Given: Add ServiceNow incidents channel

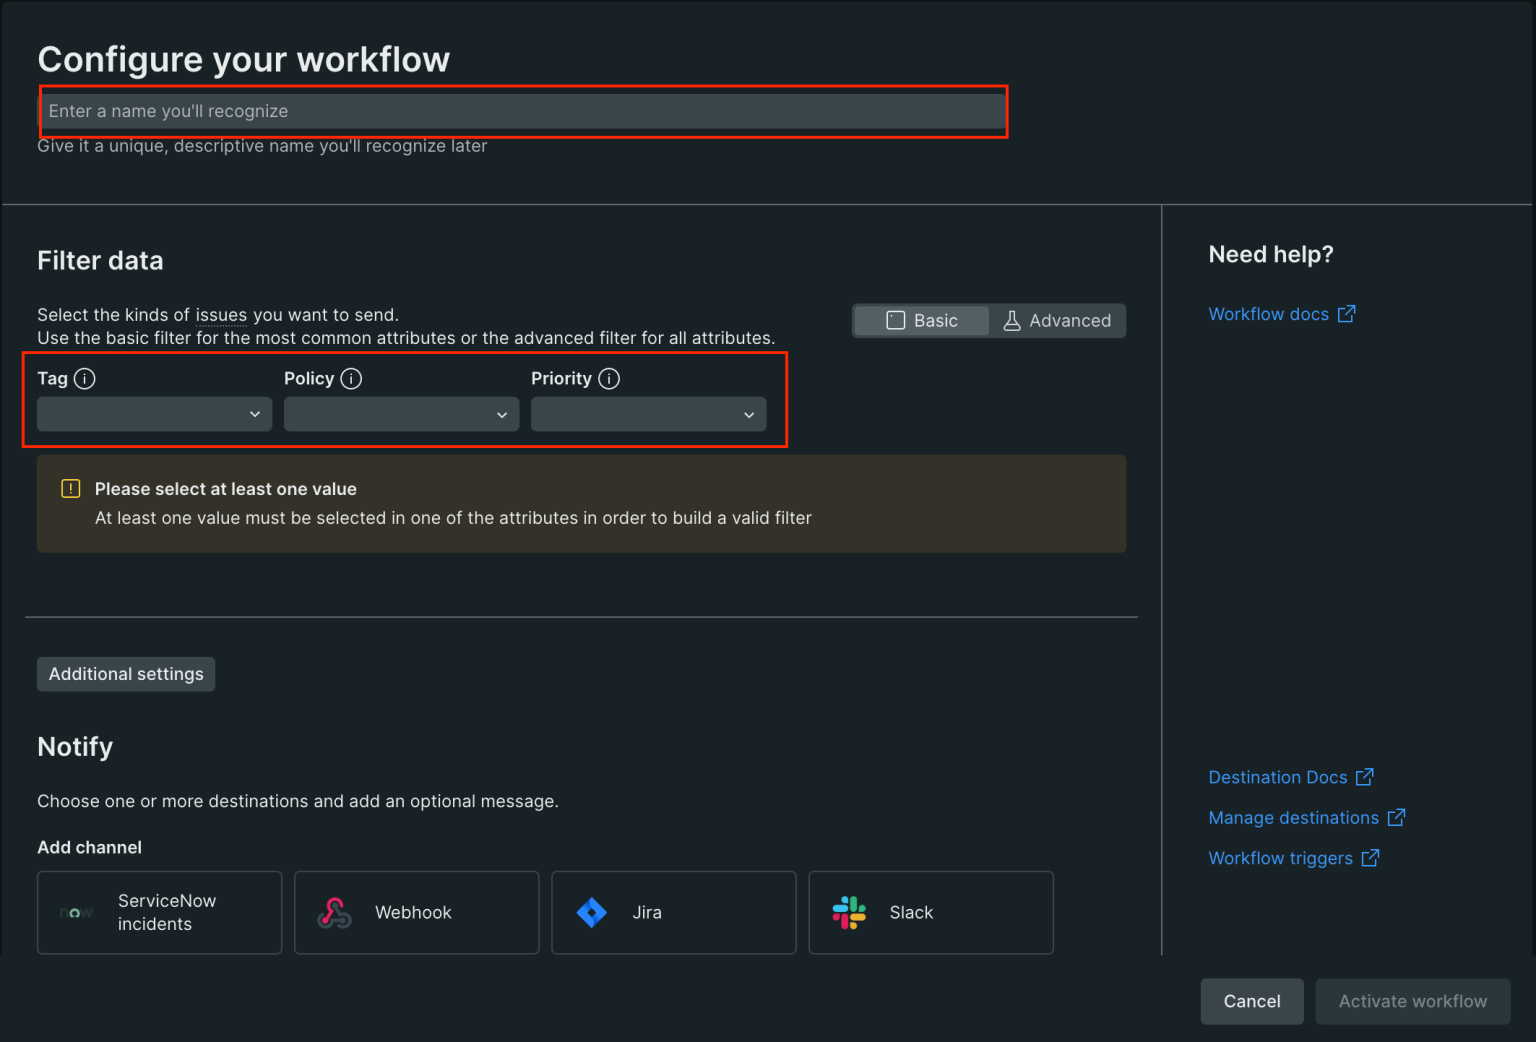Looking at the screenshot, I should 159,912.
